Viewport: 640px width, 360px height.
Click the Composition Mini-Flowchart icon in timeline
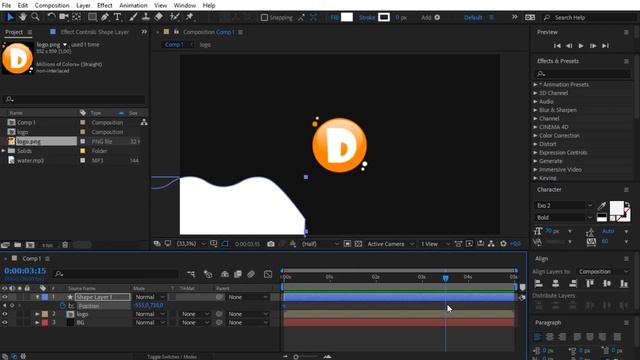point(191,274)
